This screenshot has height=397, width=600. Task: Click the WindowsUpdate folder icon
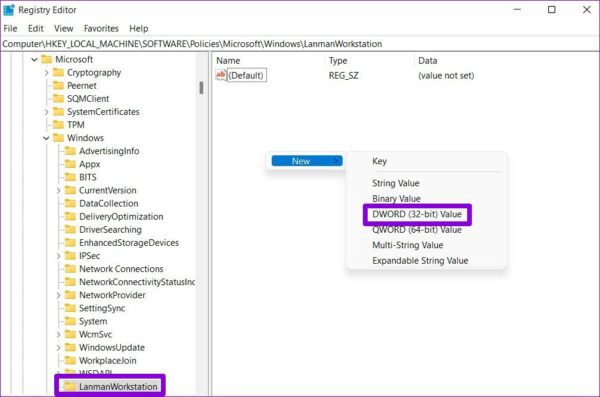[x=70, y=347]
